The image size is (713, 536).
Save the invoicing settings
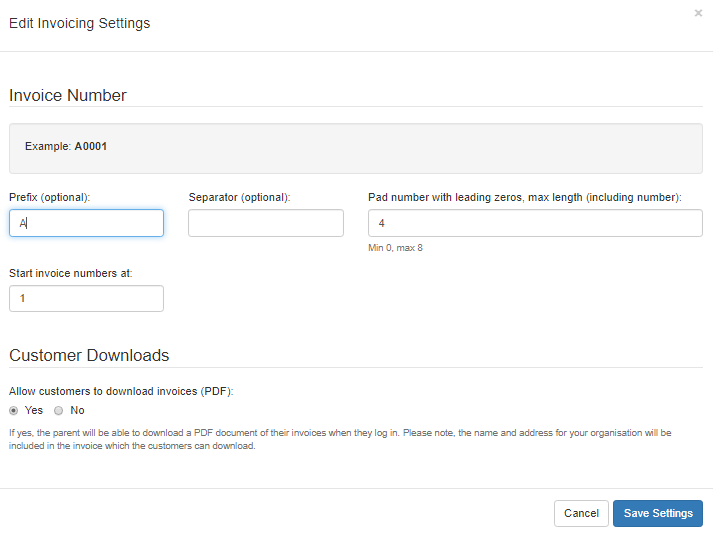click(657, 513)
